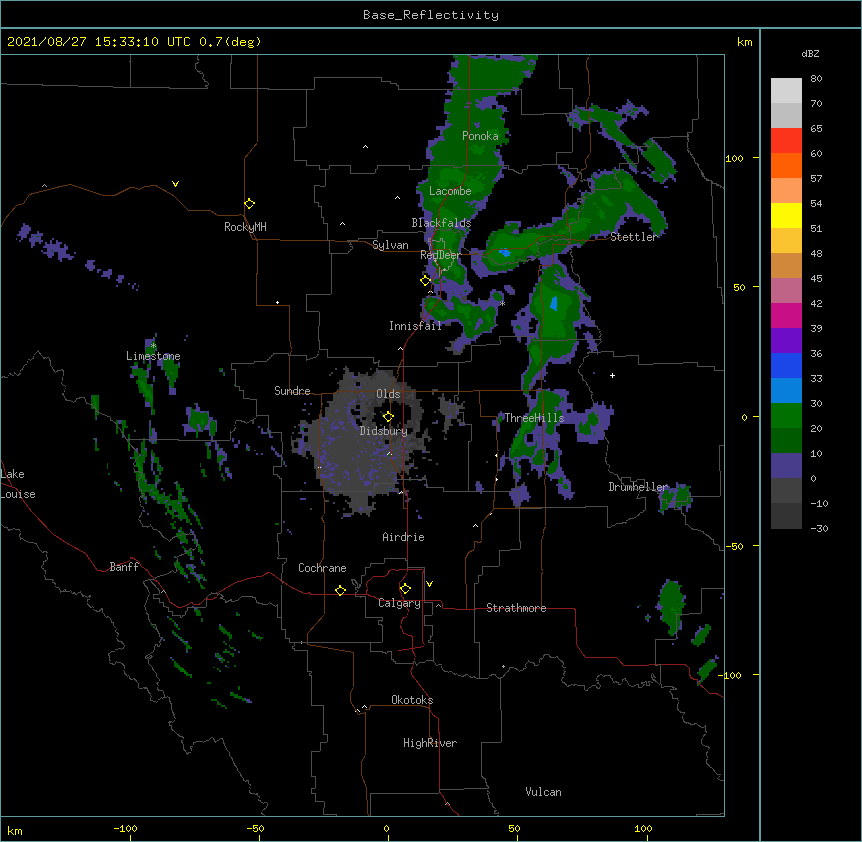Click the -100 tick on the bottom axis
This screenshot has width=862, height=842.
(x=125, y=828)
